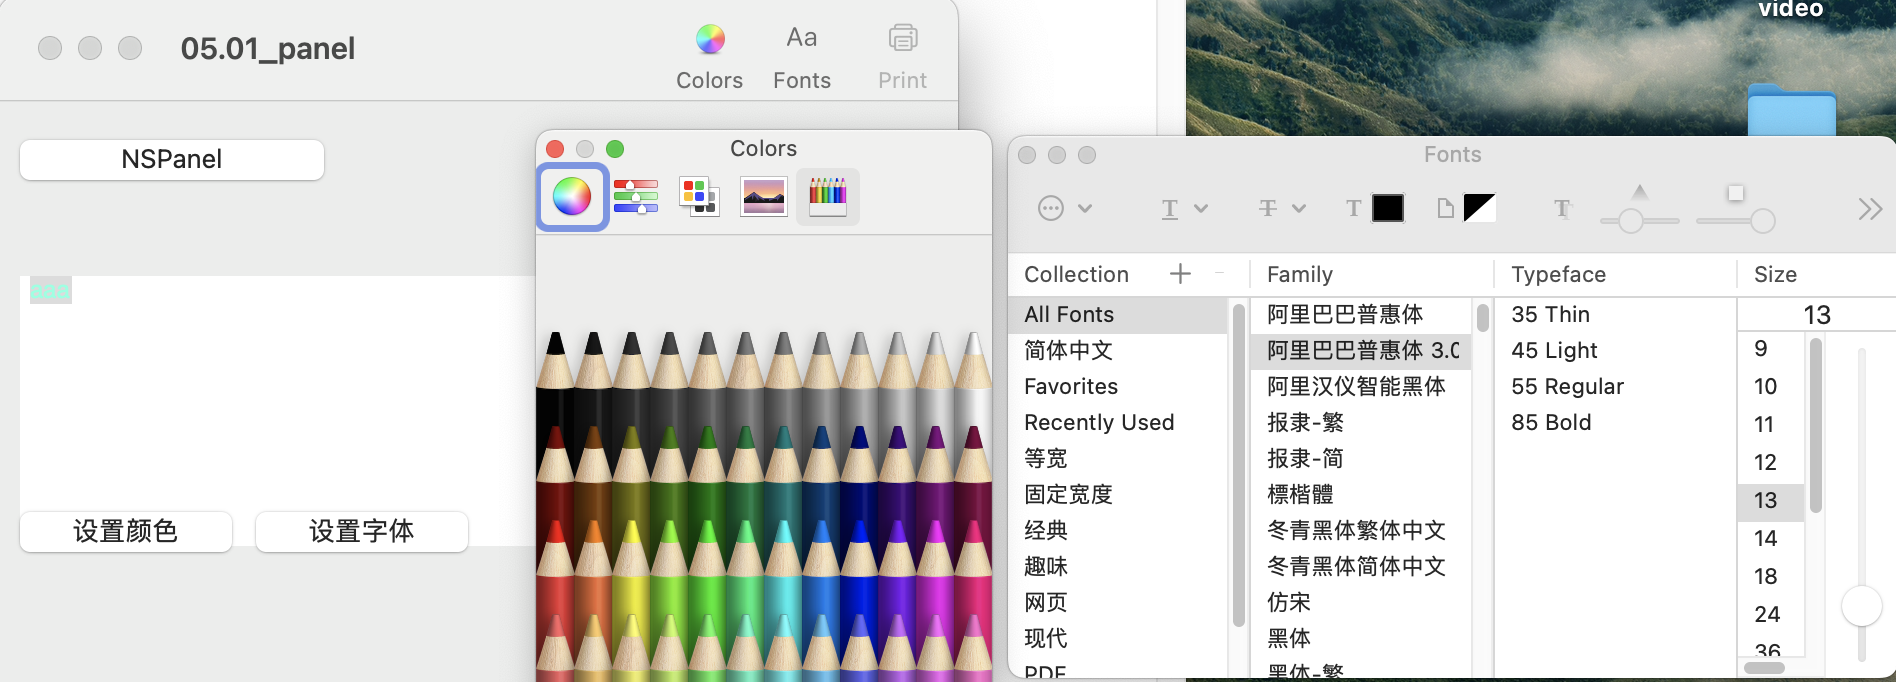Open the blue folder on the desktop
1896x682 pixels.
pos(1791,110)
